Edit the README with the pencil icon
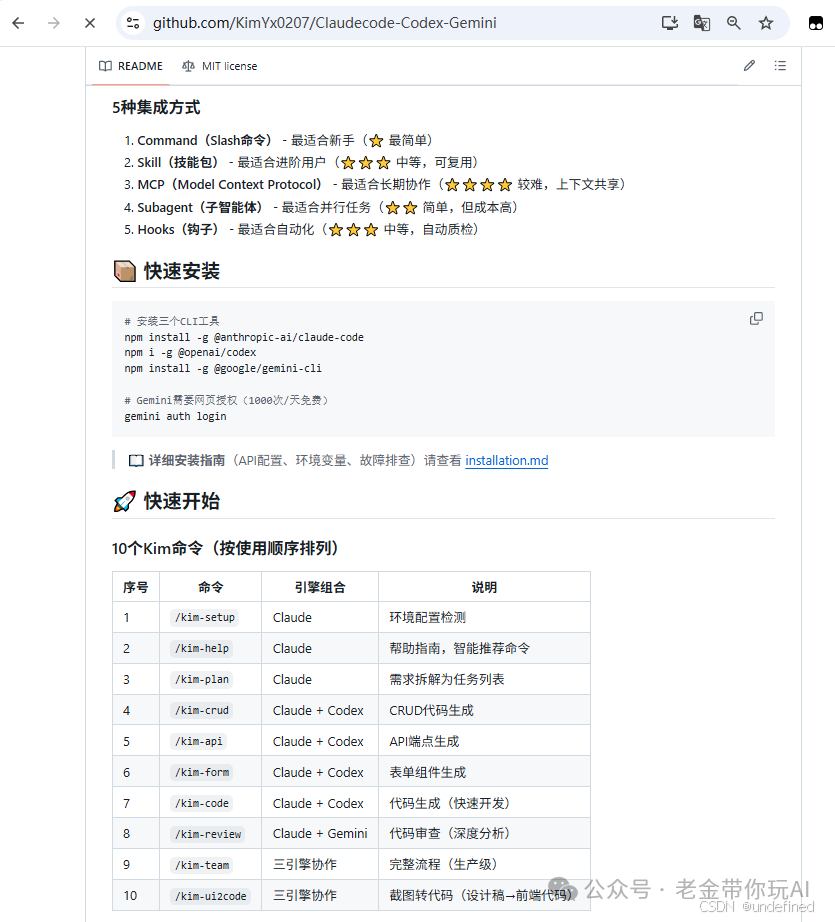Screen dimensions: 835x922 pos(749,65)
